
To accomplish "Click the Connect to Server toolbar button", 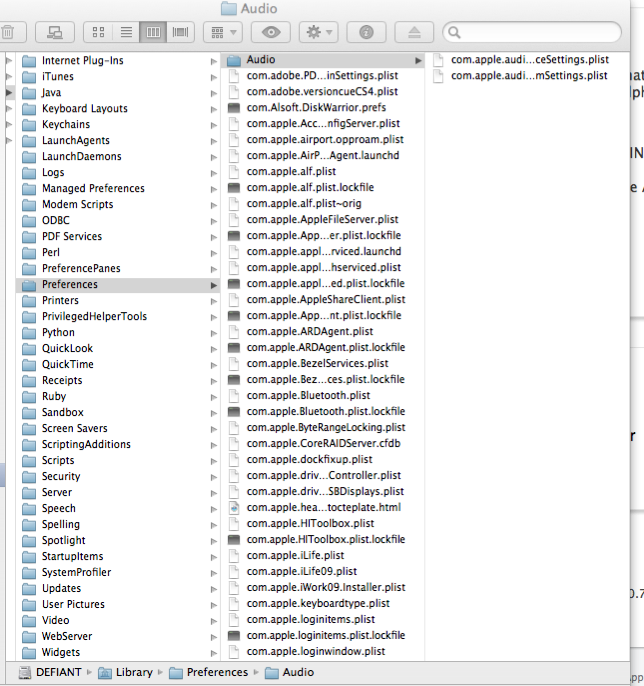I will coord(55,32).
